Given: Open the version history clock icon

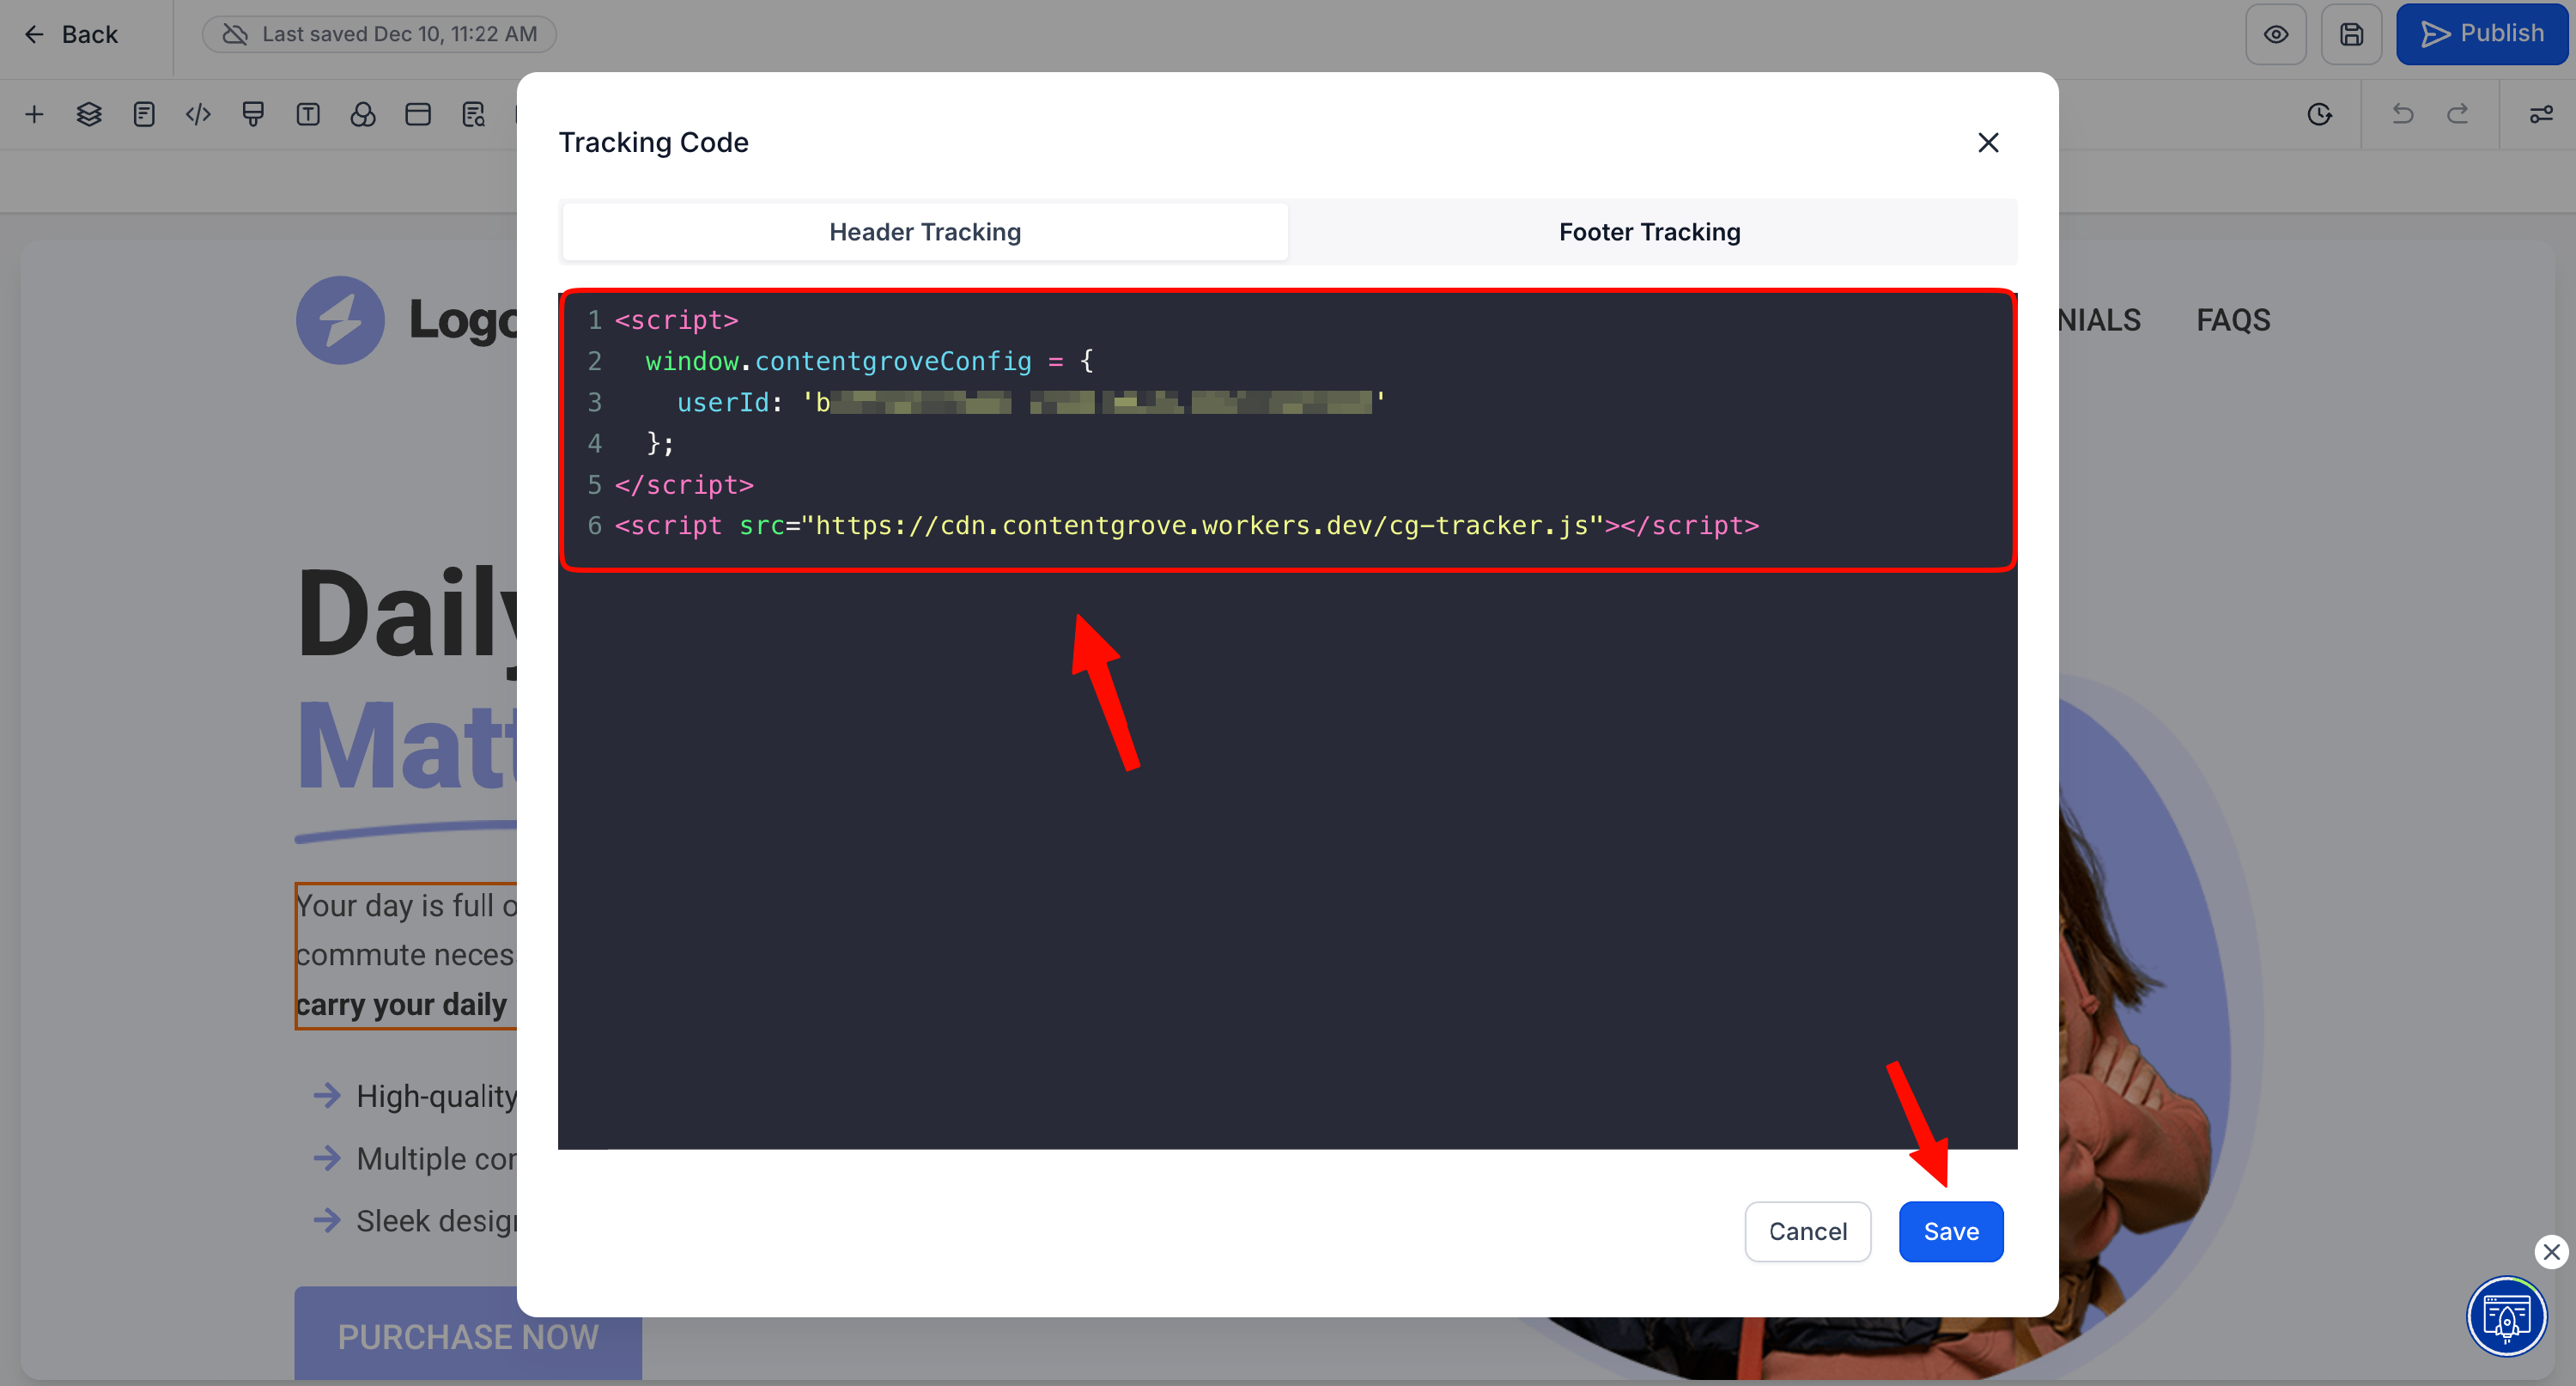Looking at the screenshot, I should coord(2320,114).
